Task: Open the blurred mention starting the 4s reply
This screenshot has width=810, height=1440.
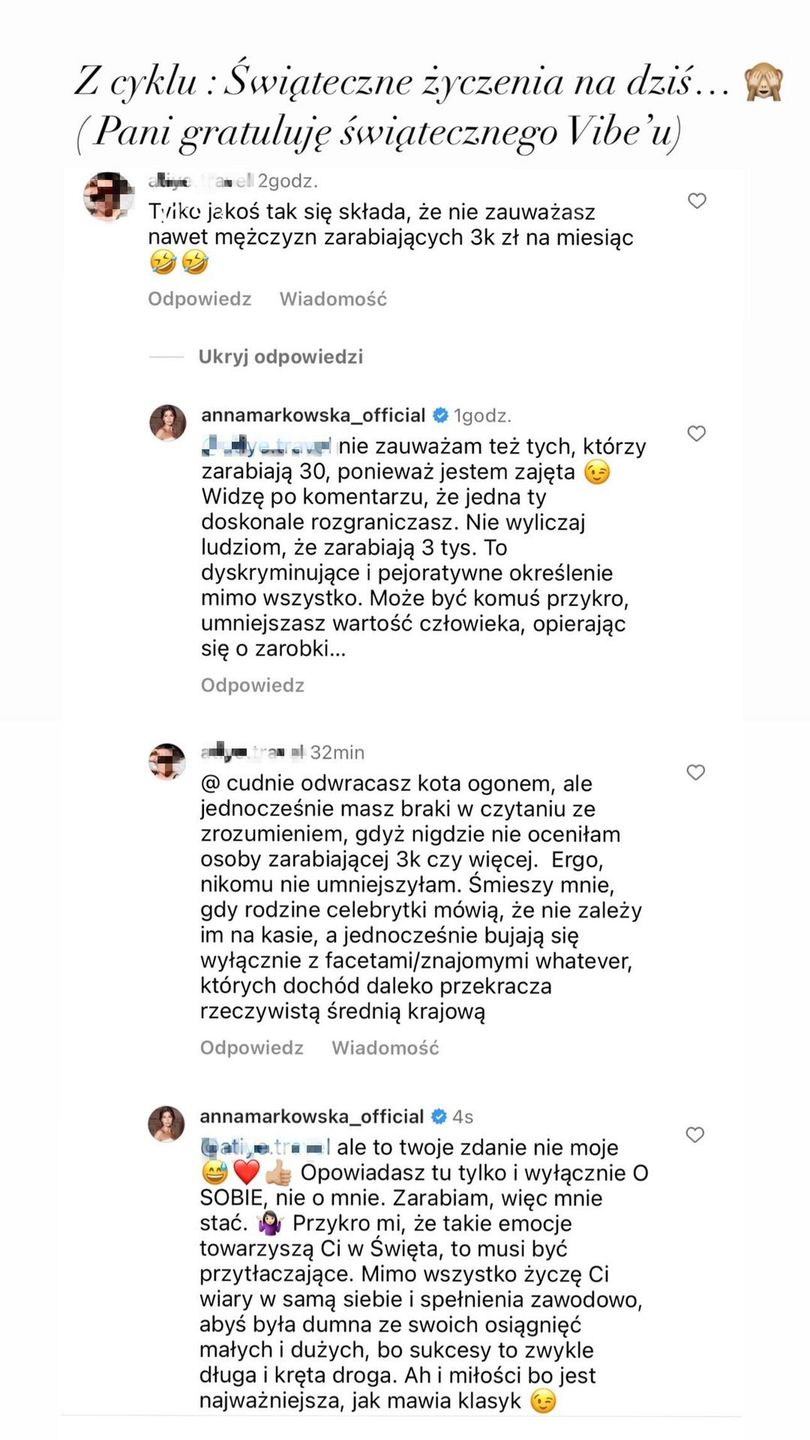Action: tap(266, 1146)
